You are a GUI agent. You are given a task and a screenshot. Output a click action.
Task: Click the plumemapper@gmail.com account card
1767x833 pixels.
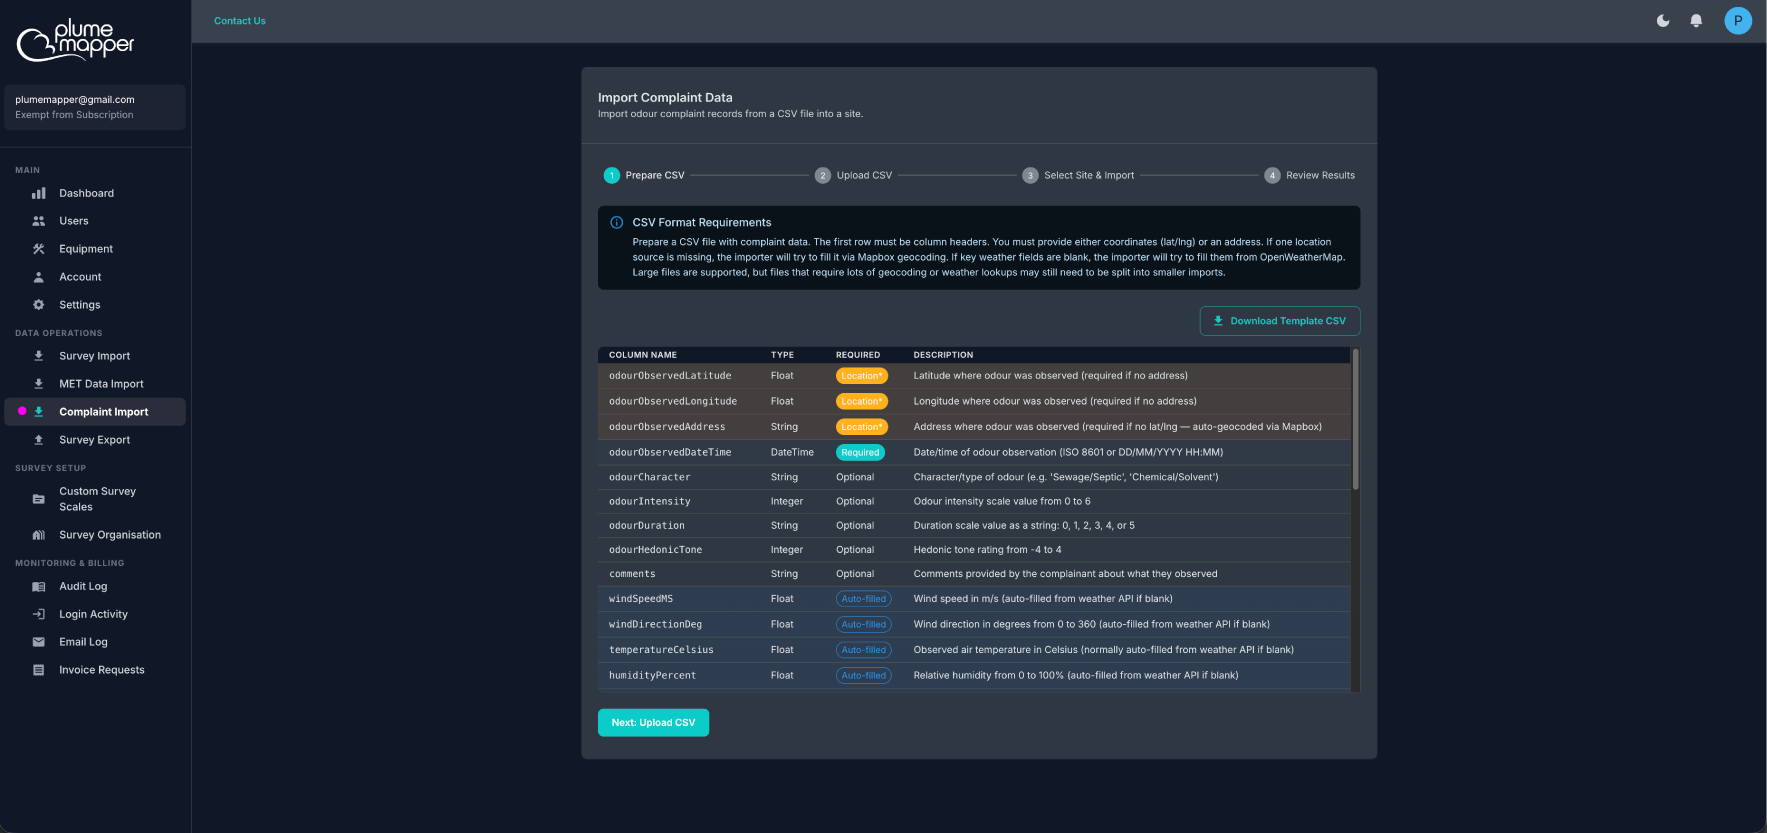(95, 107)
